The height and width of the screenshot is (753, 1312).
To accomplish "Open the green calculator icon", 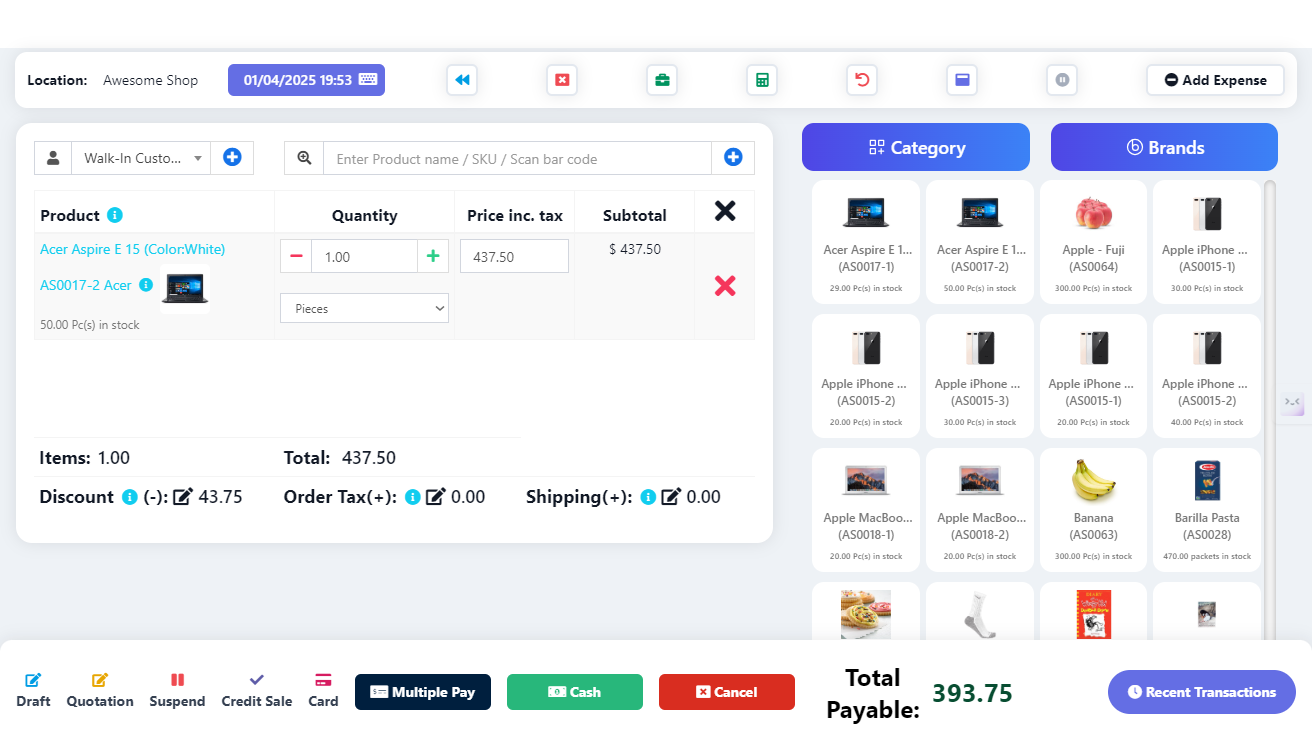I will (x=762, y=80).
